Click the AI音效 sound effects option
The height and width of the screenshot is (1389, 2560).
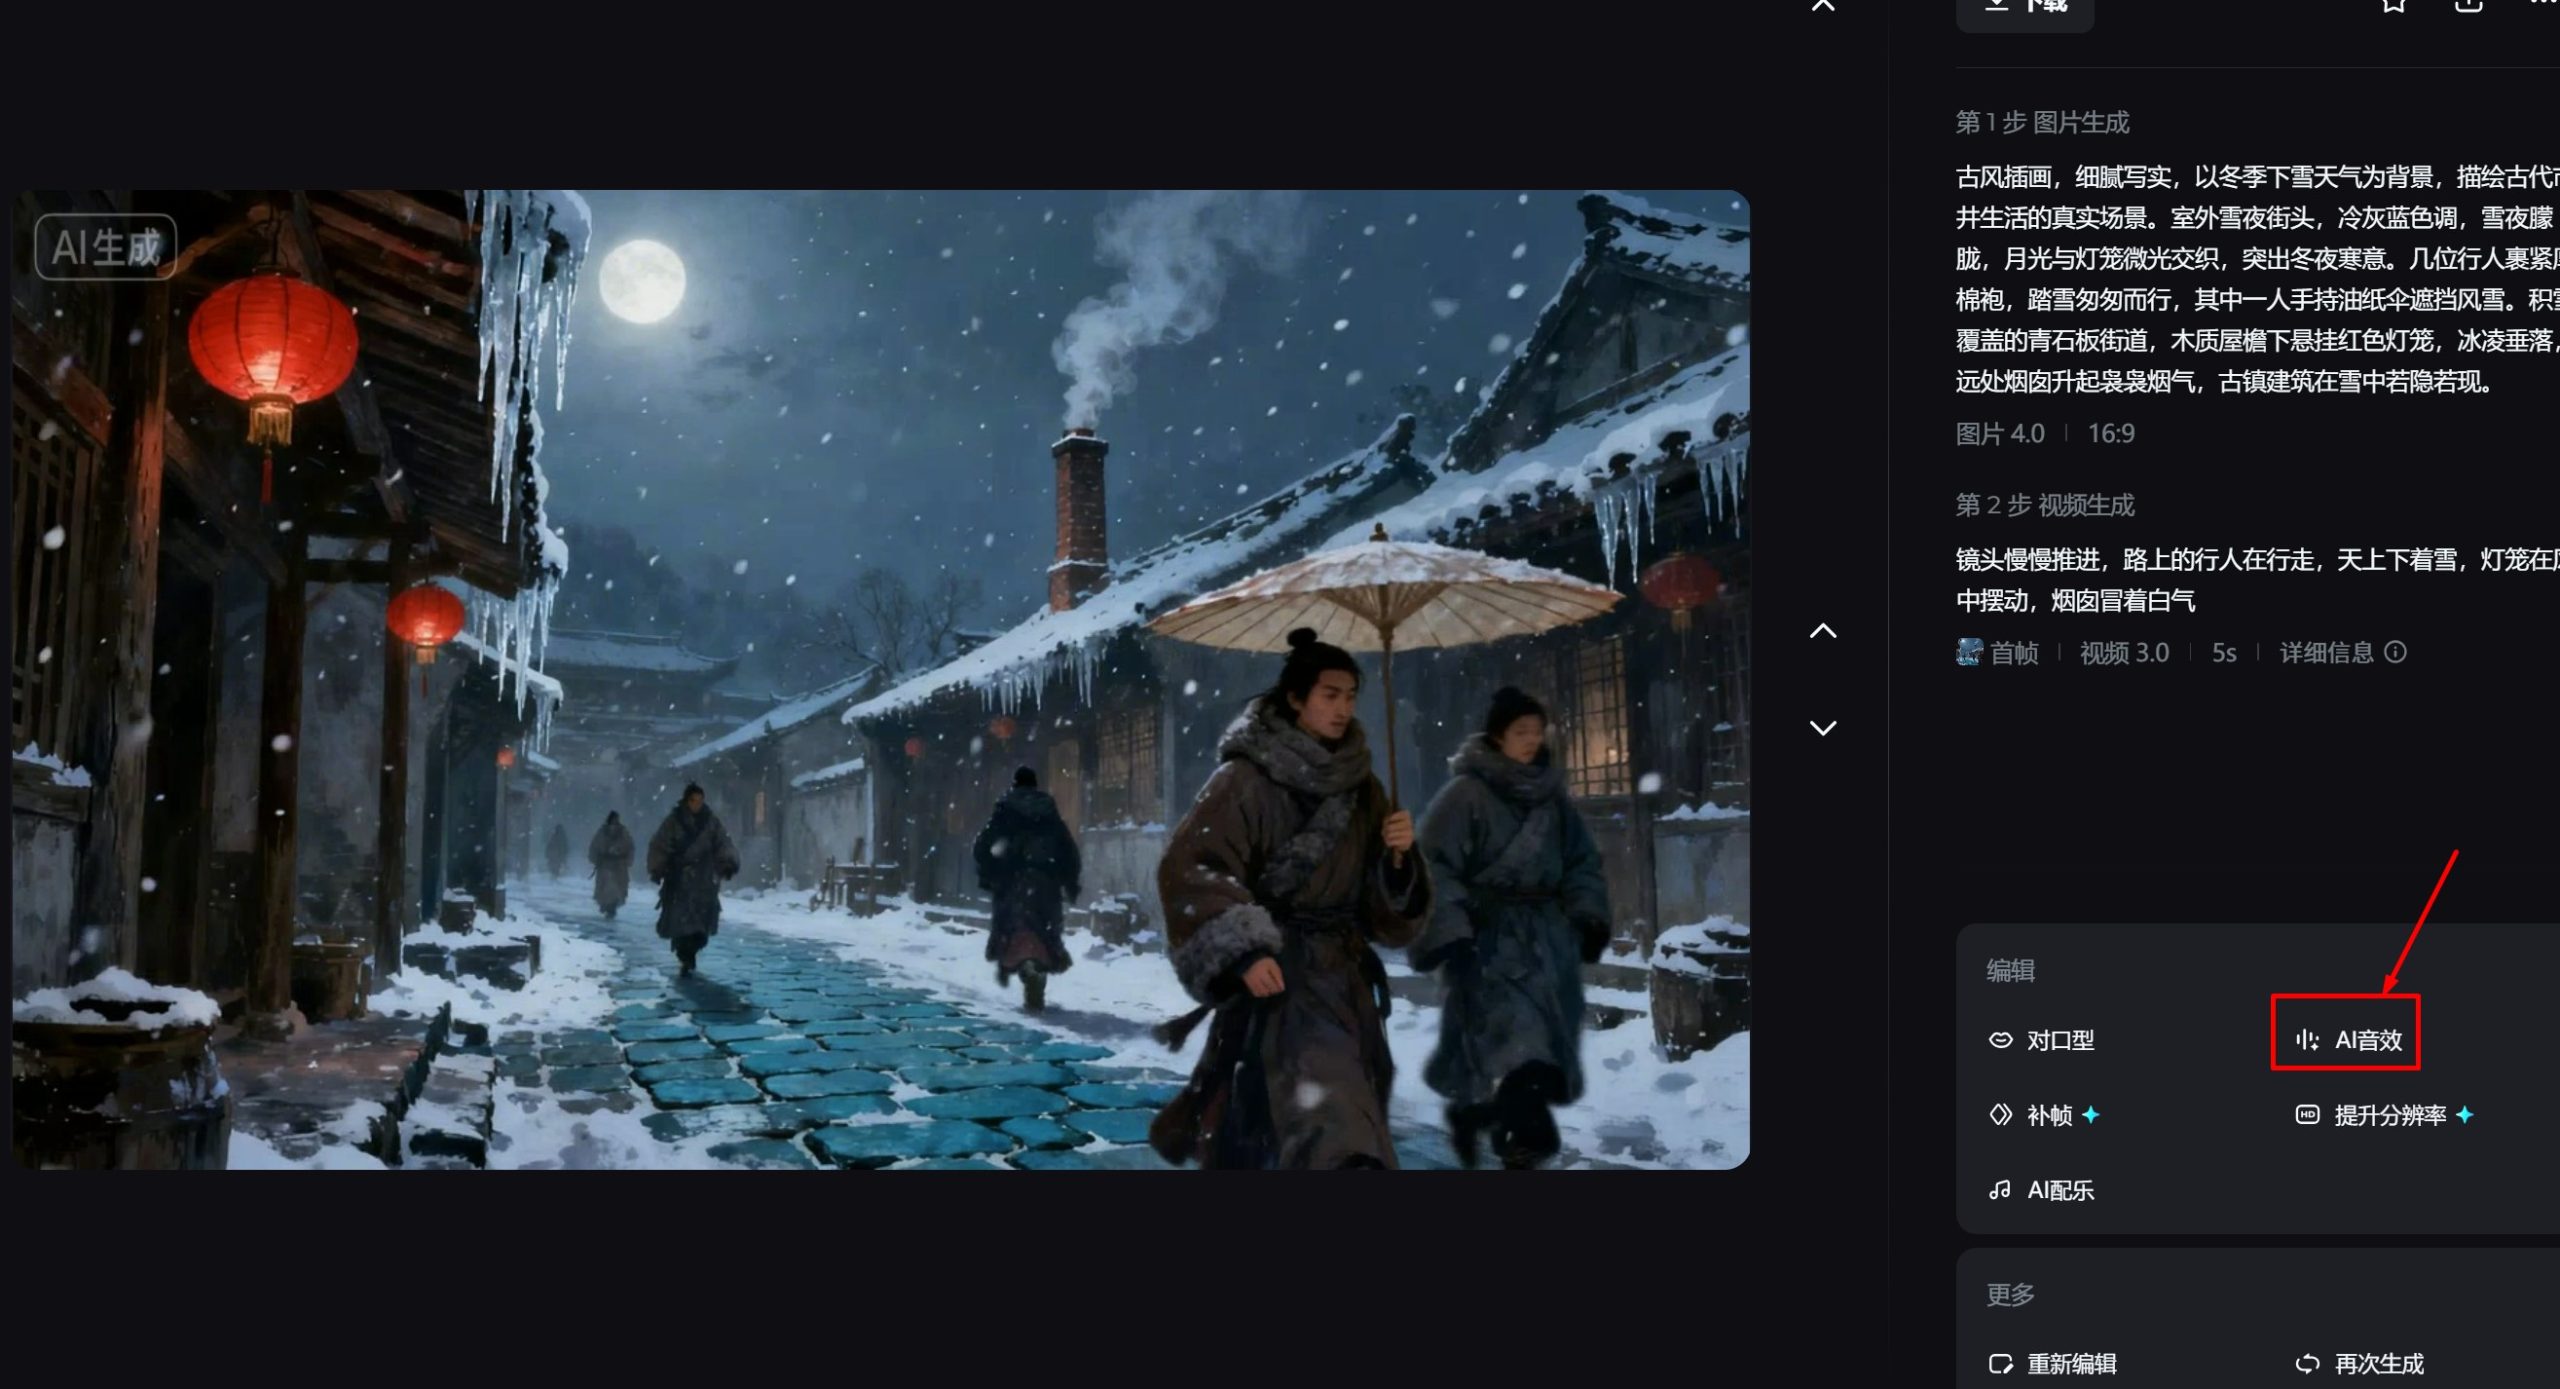pos(2346,1040)
